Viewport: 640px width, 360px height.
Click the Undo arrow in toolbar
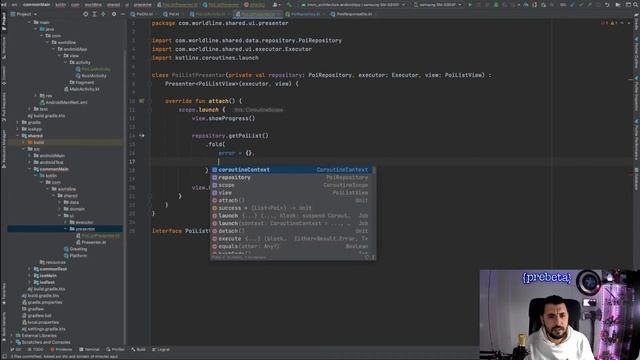[x=607, y=4]
